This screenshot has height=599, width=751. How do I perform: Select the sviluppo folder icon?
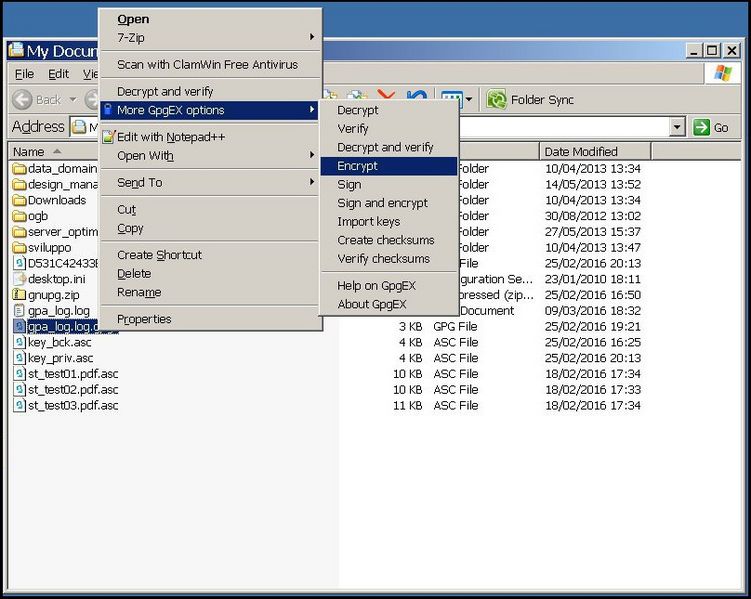pyautogui.click(x=19, y=248)
